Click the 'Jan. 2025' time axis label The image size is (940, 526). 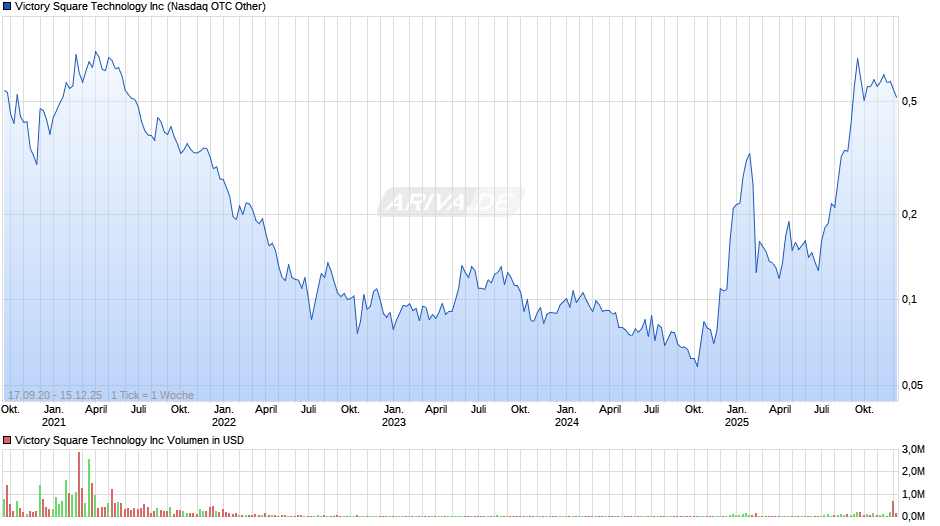coord(737,416)
